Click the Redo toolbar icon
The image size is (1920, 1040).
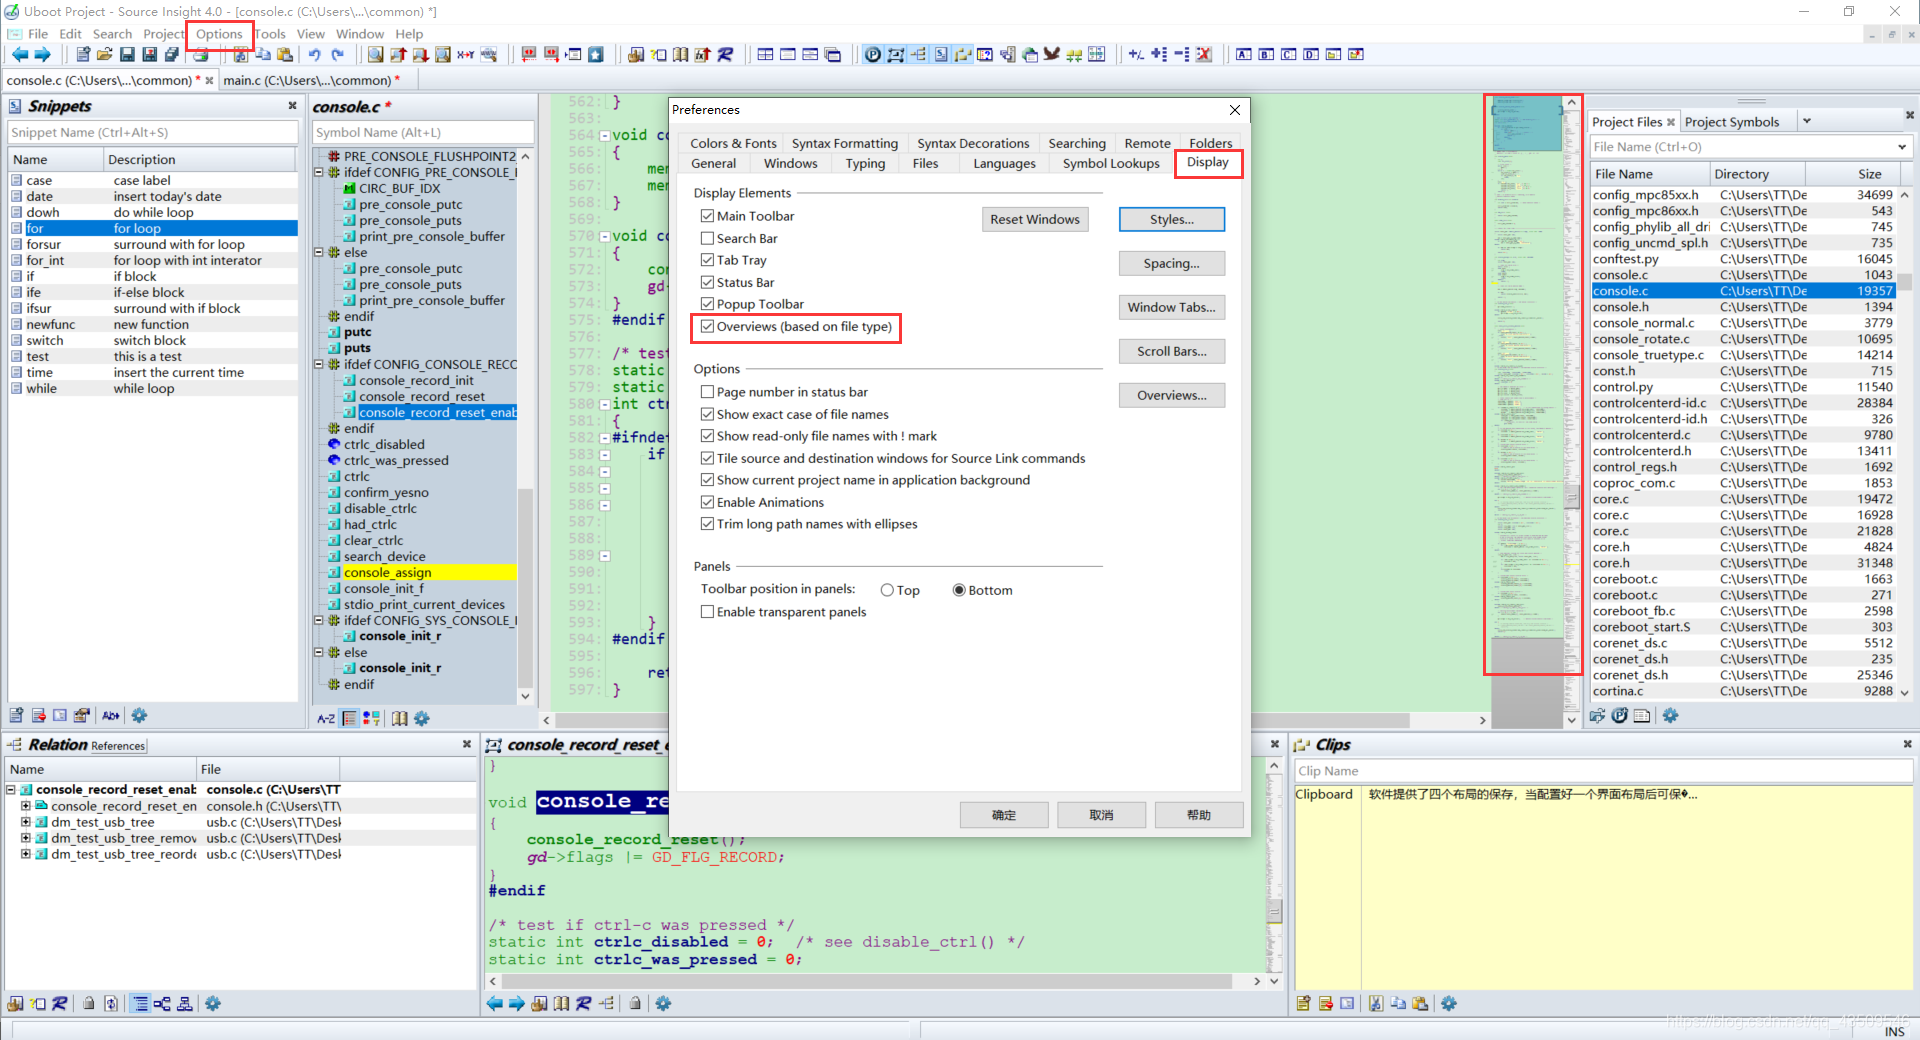(337, 55)
